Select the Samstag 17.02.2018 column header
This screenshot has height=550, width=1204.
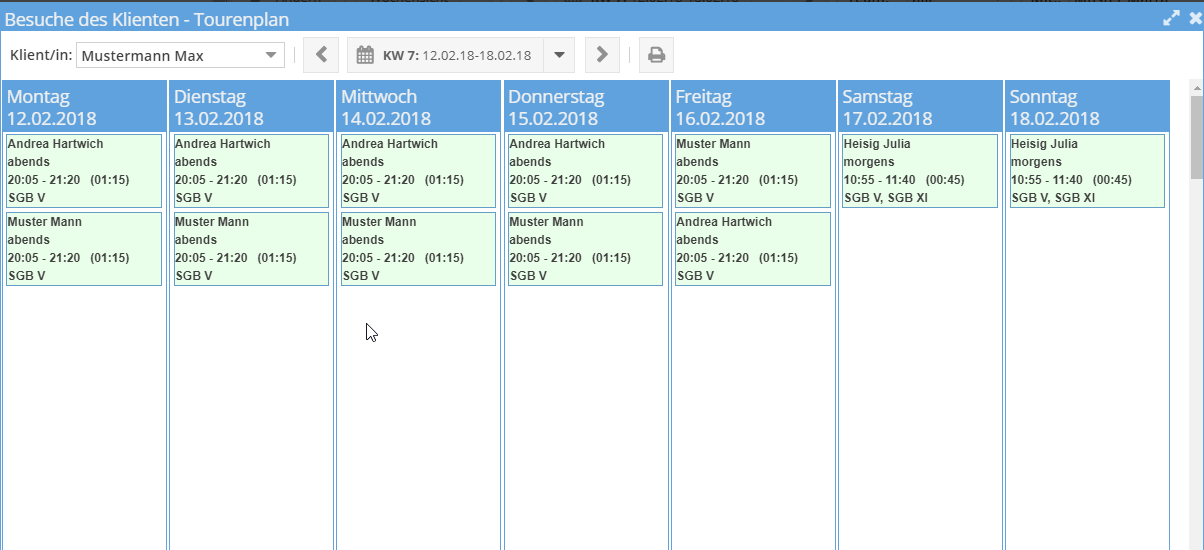[919, 107]
